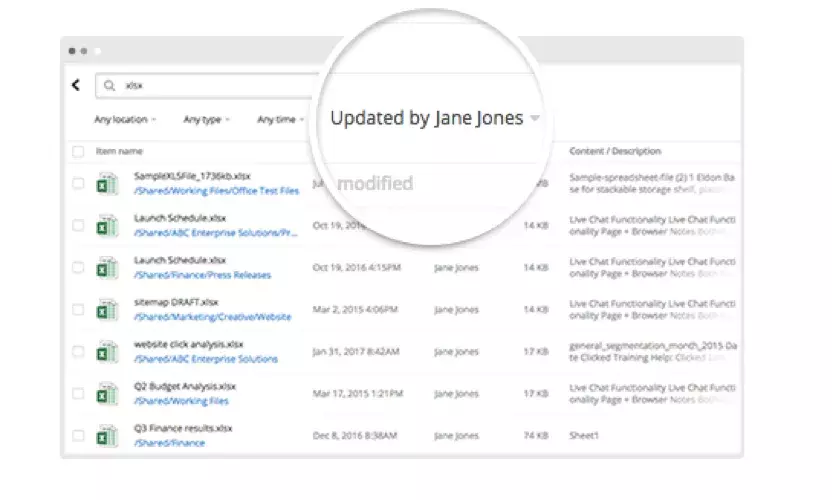Click the Excel icon of Q3 Finance results.xlsx
Image resolution: width=832 pixels, height=500 pixels.
click(107, 436)
